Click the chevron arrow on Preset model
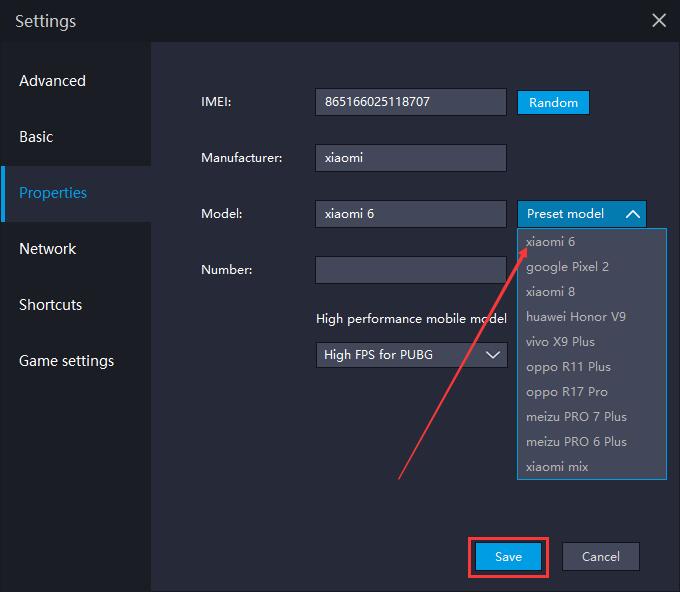680x592 pixels. tap(633, 214)
